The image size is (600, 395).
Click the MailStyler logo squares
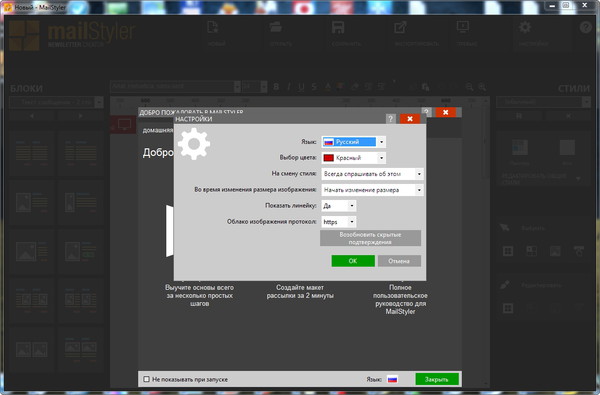pos(24,35)
